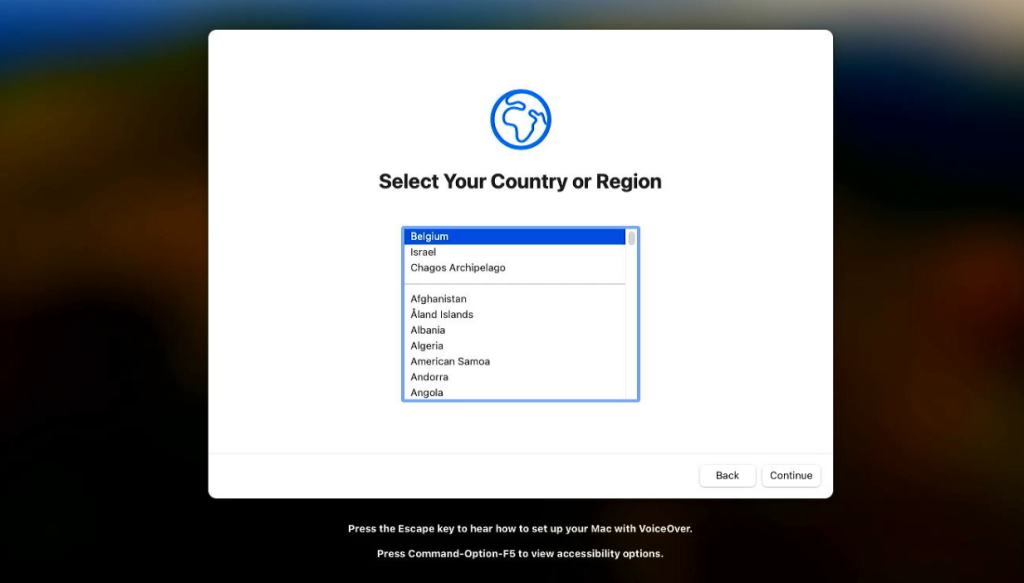Click the blue globe icon
Screen dimensions: 1024x583
coord(520,119)
